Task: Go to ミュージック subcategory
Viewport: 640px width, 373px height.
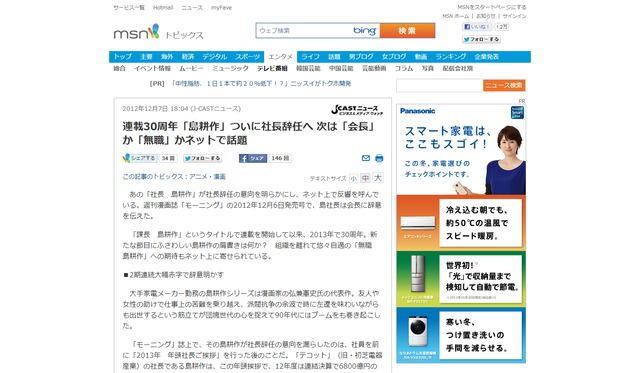Action: click(230, 69)
